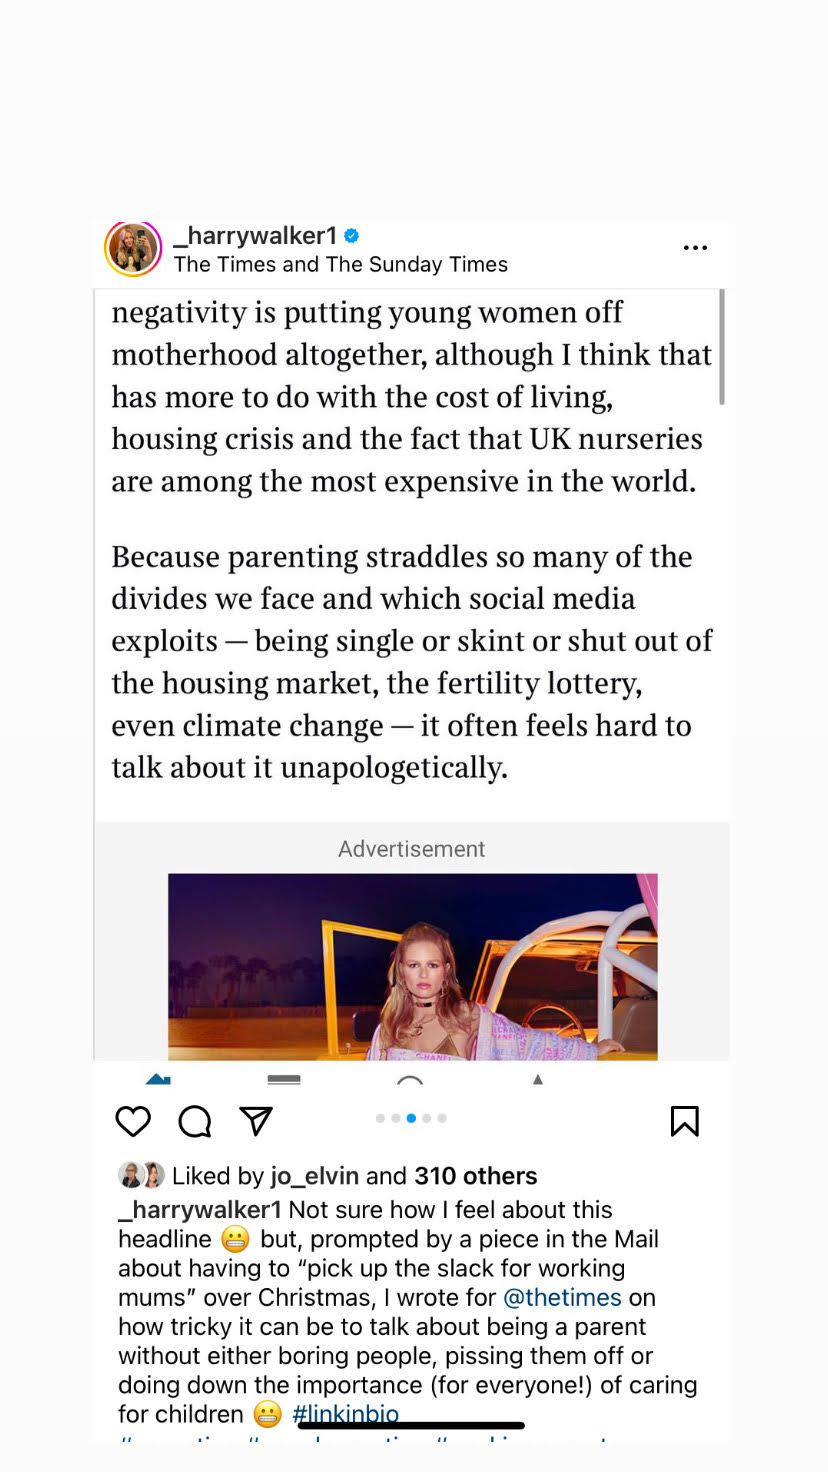828x1472 pixels.
Task: Tap the highlighted carousel page dot
Action: [x=411, y=1118]
